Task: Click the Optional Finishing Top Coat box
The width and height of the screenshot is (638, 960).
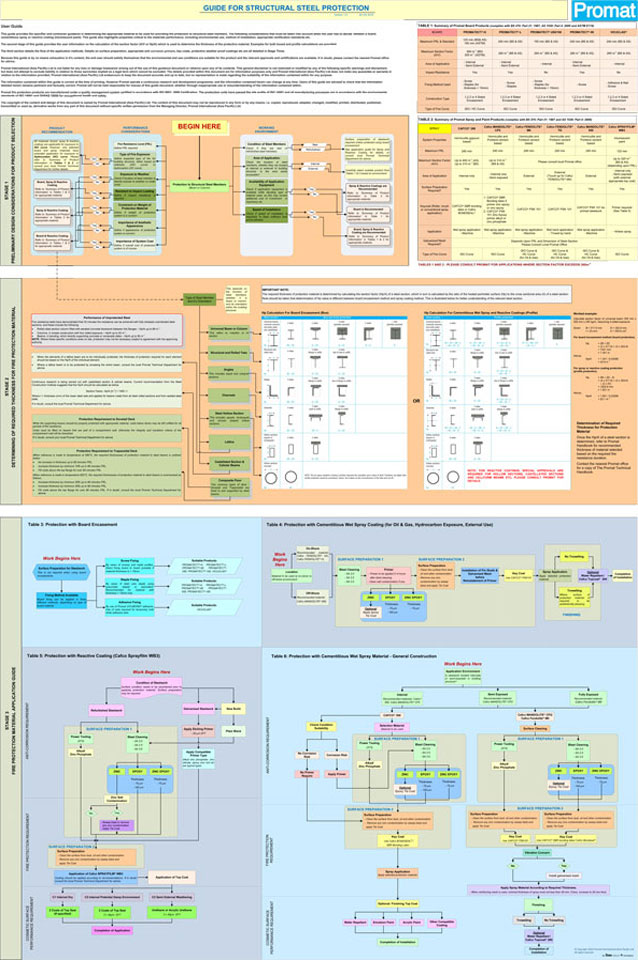Action: pos(398,903)
